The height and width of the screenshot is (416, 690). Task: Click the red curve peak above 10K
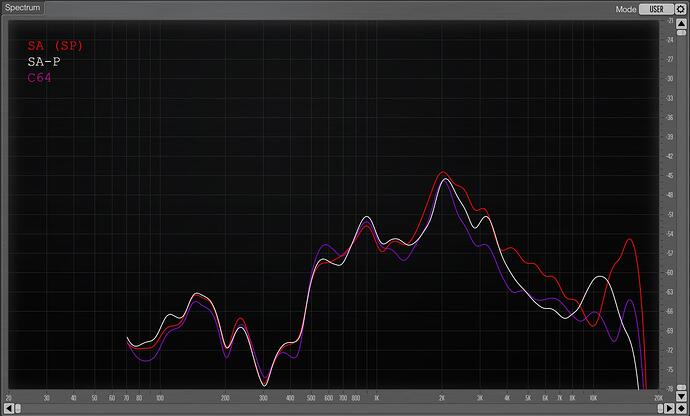click(x=630, y=240)
